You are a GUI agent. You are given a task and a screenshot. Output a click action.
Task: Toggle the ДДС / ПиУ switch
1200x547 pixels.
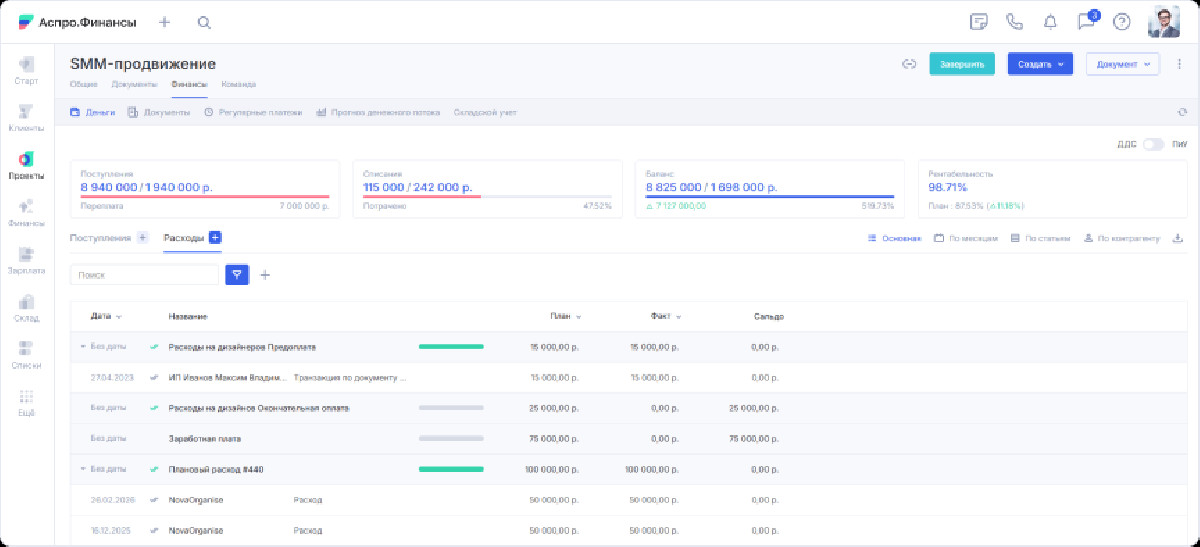point(1153,144)
